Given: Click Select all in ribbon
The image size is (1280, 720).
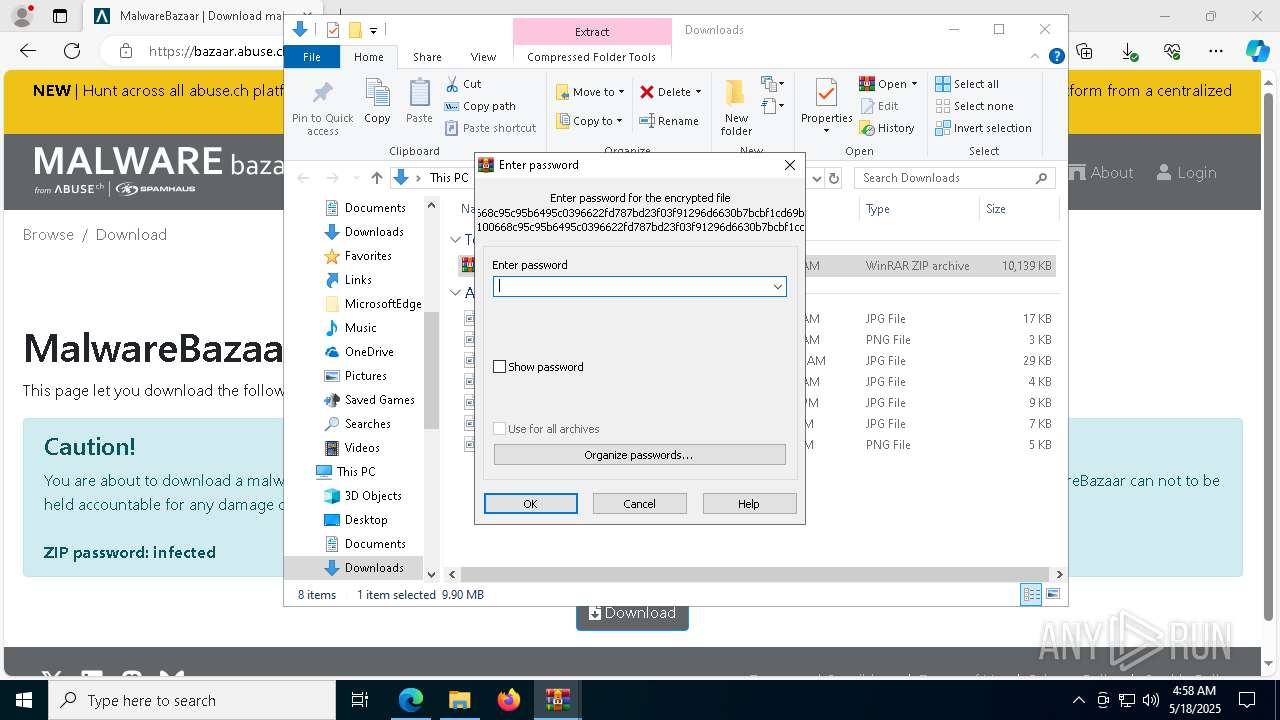Looking at the screenshot, I should click(967, 84).
